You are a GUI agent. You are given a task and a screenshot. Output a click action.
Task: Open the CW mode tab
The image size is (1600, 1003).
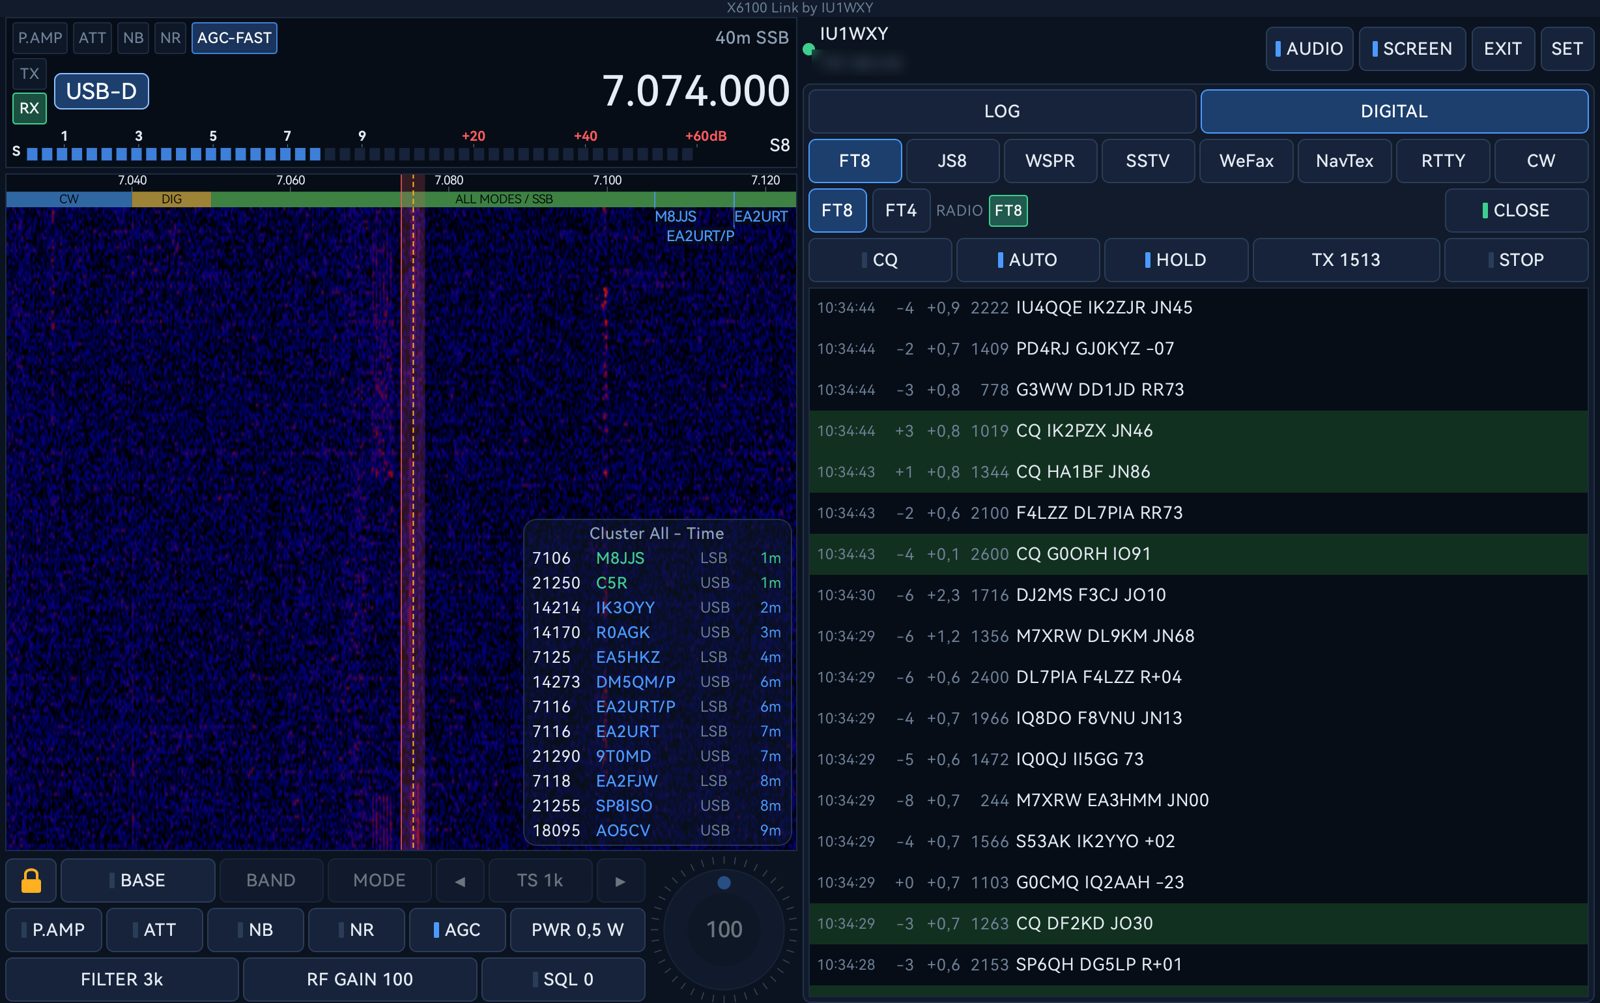click(1541, 161)
